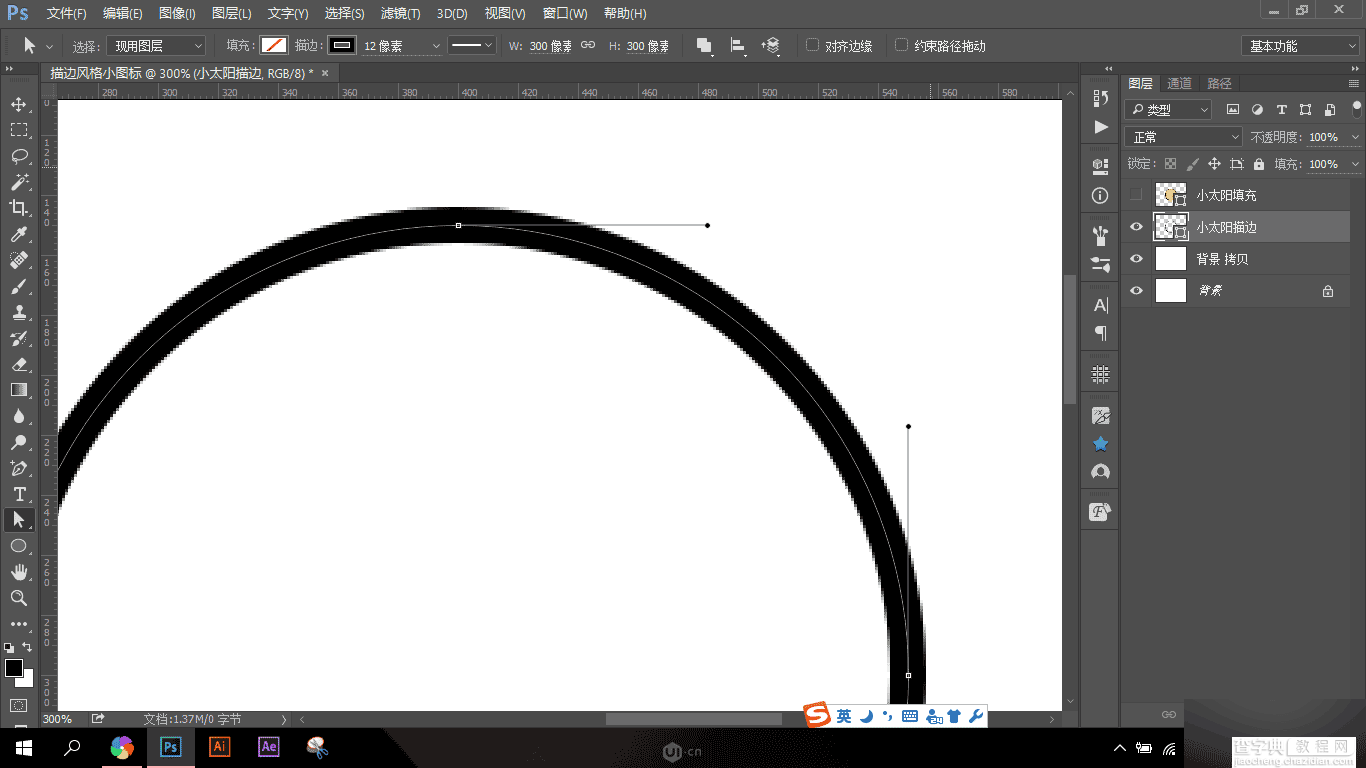Viewport: 1366px width, 768px height.
Task: Select the Magic Wand tool
Action: pos(18,182)
